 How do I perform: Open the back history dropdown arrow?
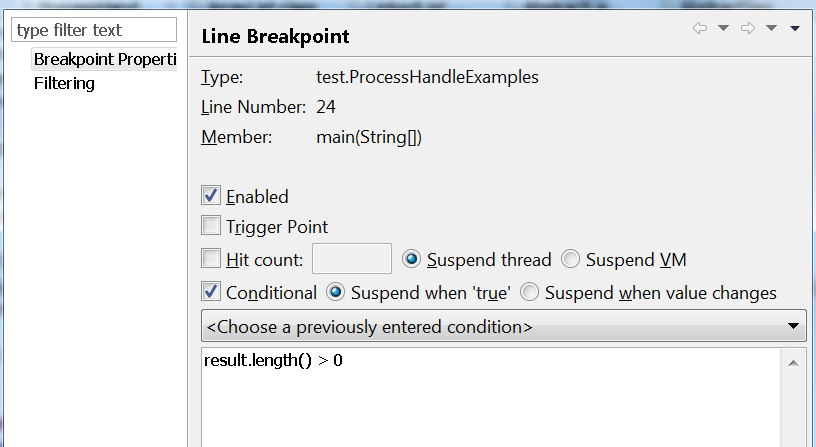pyautogui.click(x=723, y=28)
